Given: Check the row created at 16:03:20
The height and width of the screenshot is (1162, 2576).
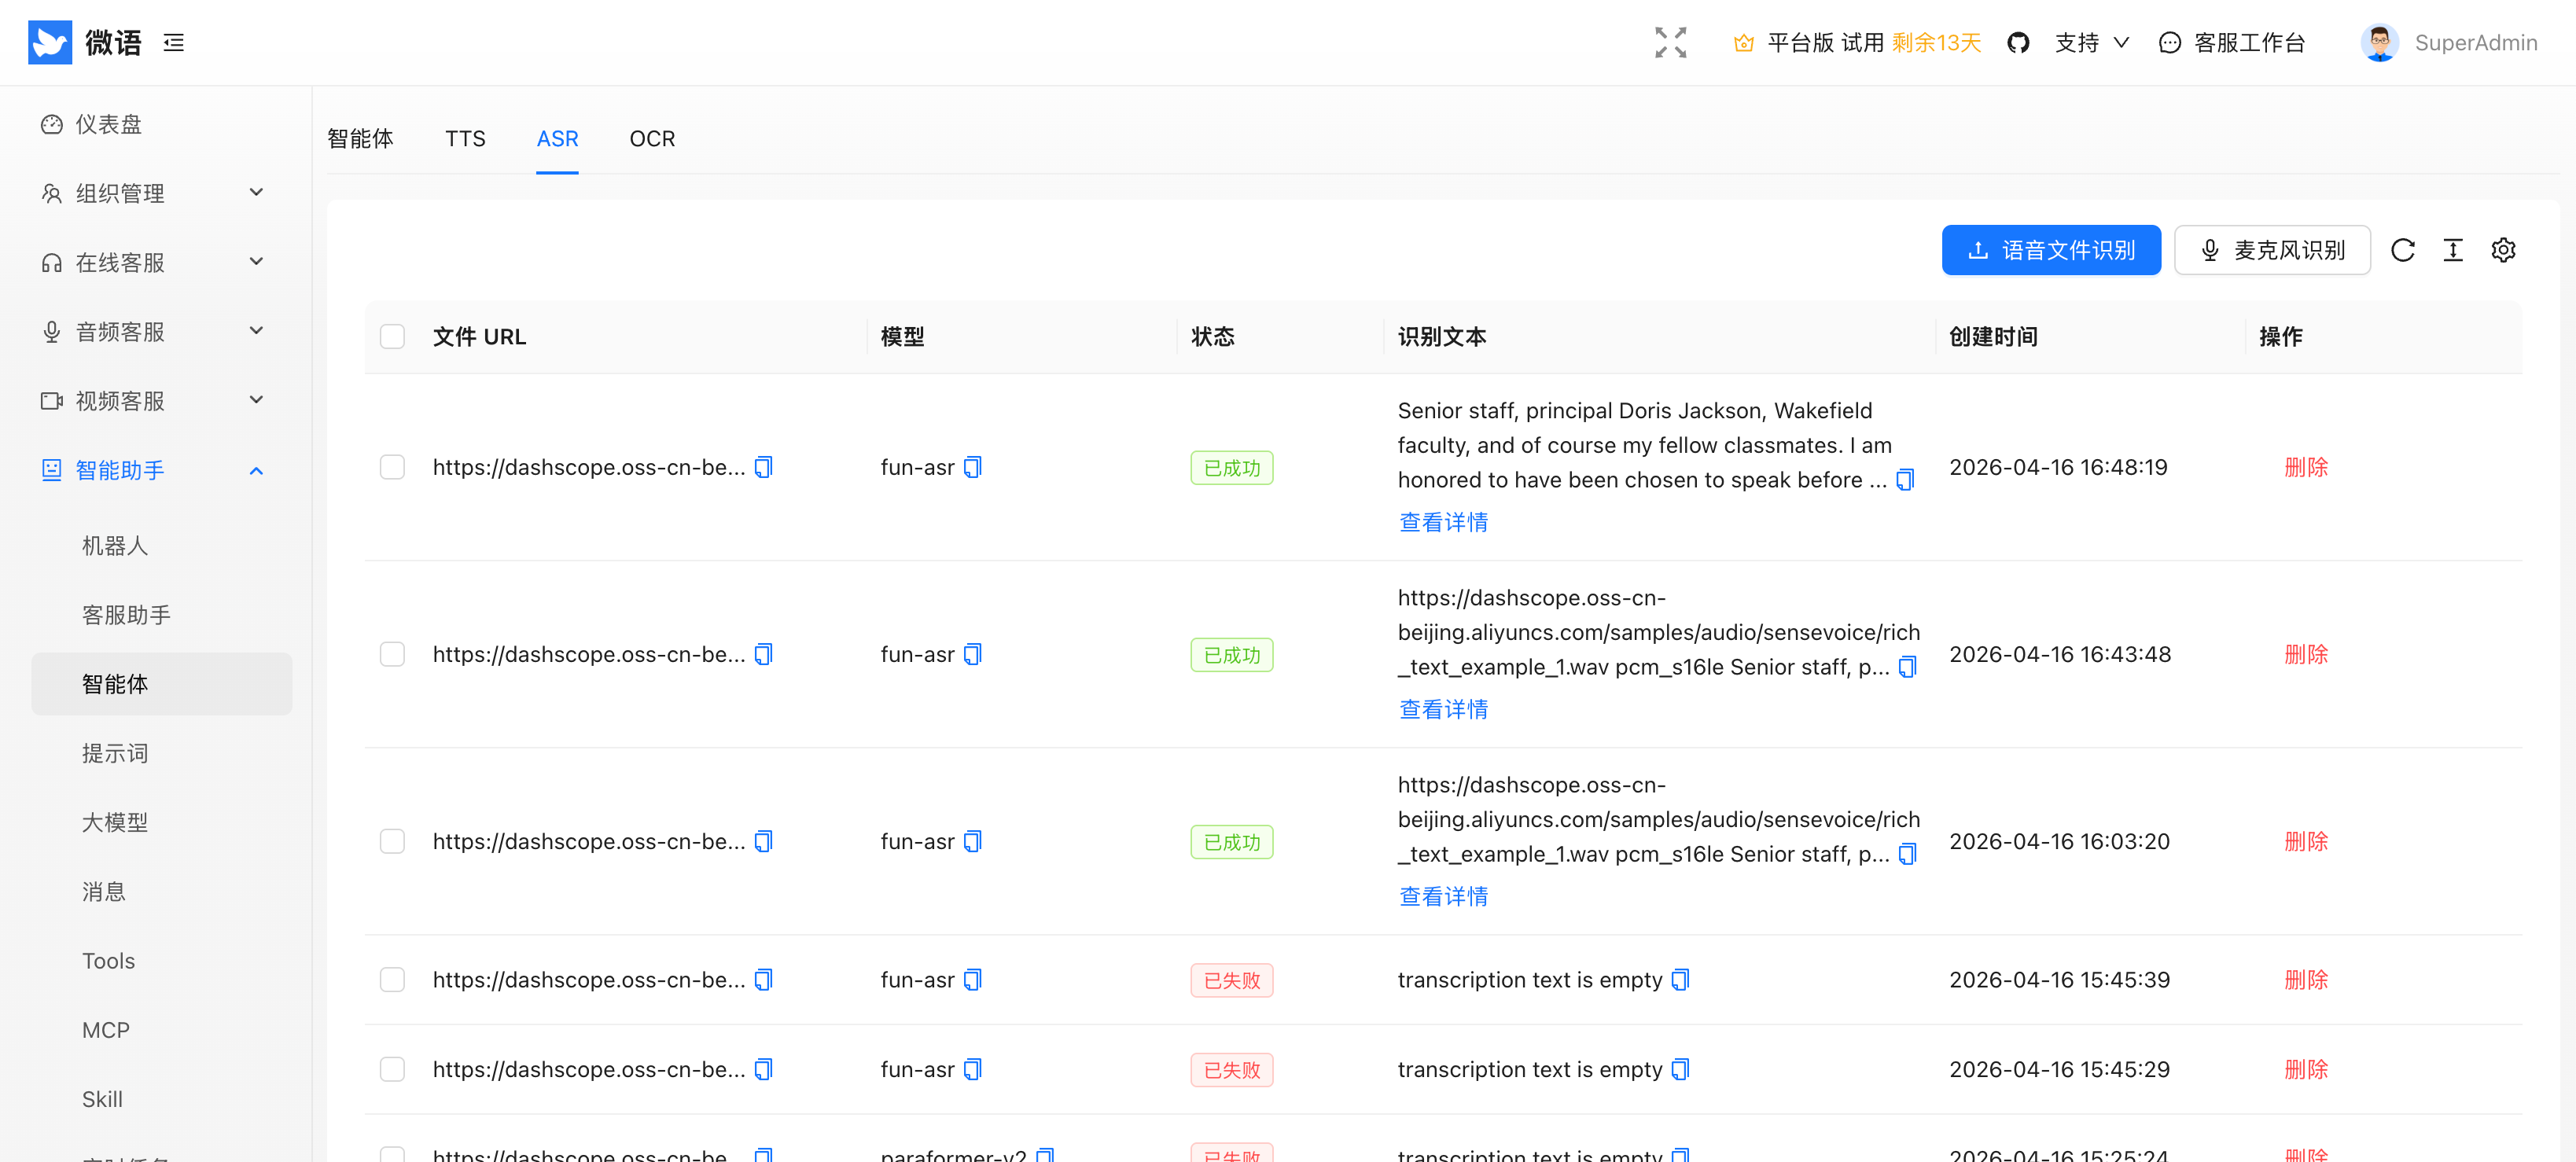Looking at the screenshot, I should coord(392,841).
